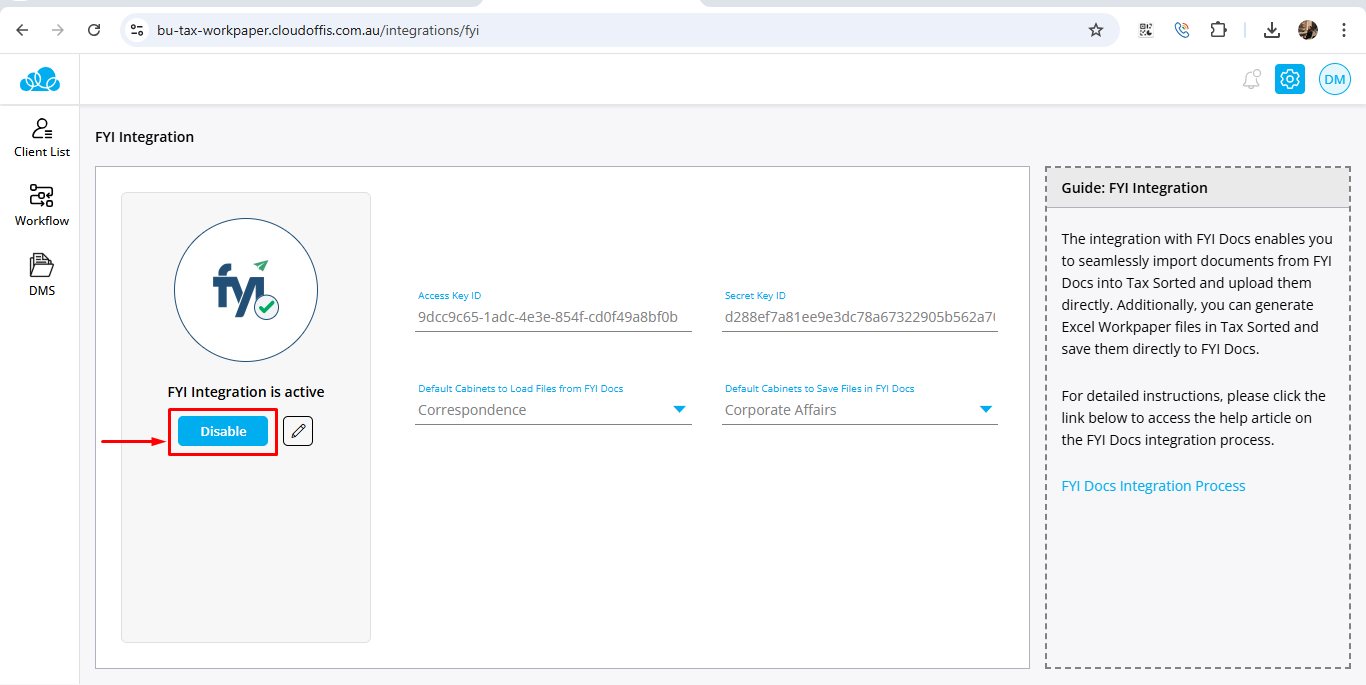Click the FYI Integration page heading
This screenshot has width=1366, height=685.
click(x=145, y=137)
